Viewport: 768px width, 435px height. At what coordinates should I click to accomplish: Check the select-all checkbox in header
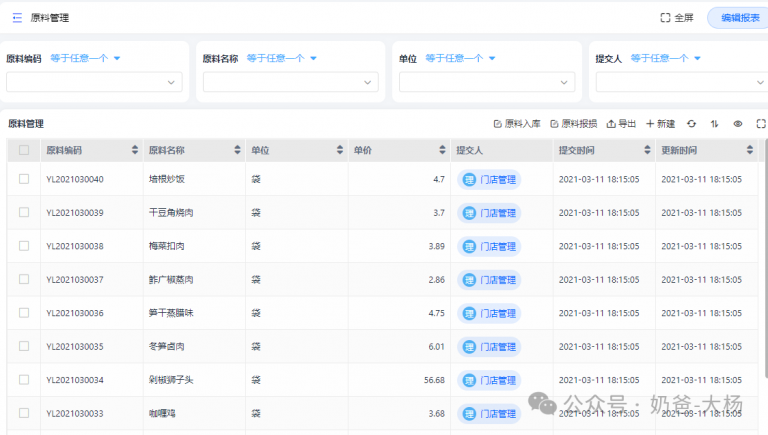tap(24, 150)
